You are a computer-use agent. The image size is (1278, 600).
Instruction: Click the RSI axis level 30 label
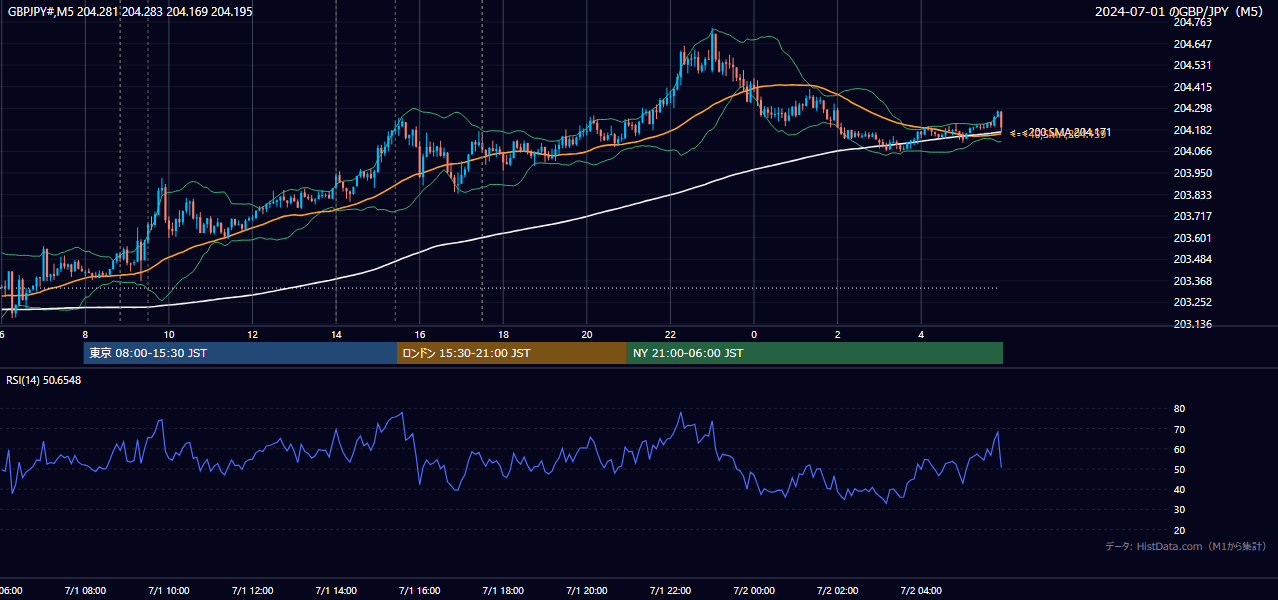coord(1179,510)
